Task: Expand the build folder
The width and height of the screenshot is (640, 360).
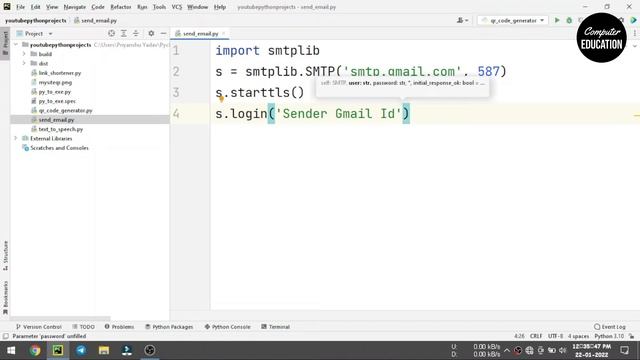Action: click(x=24, y=54)
